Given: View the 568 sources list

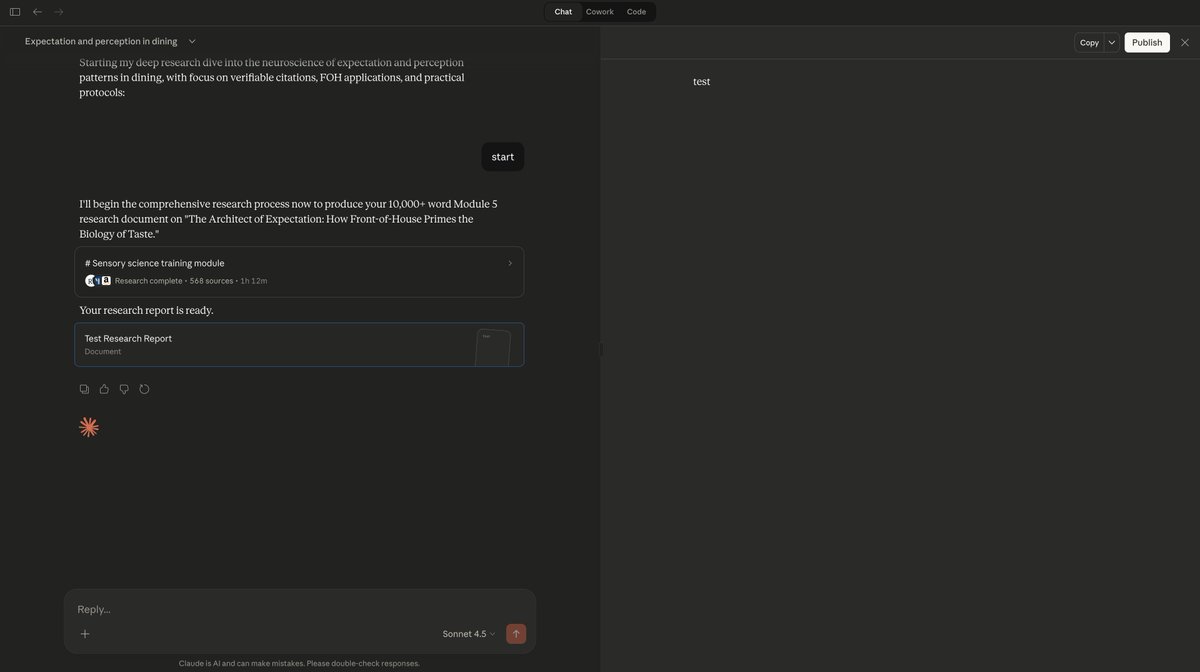Looking at the screenshot, I should pyautogui.click(x=211, y=281).
